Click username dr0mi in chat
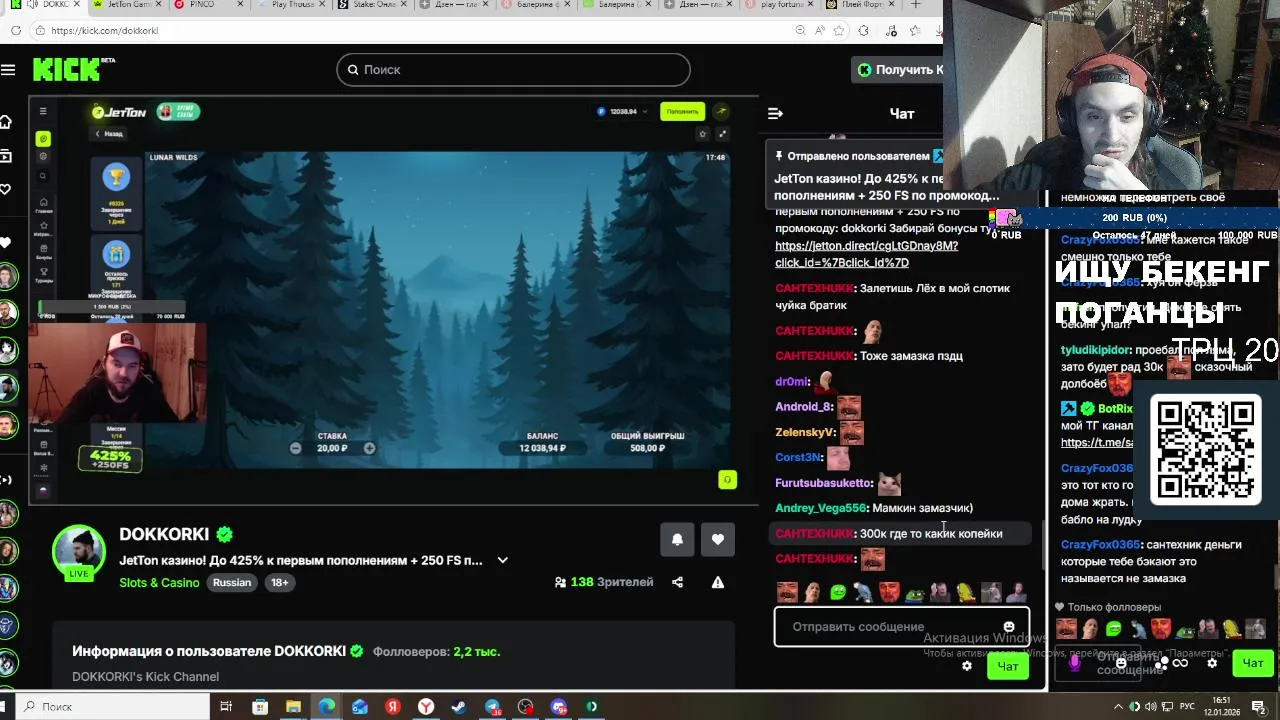Screen dimensions: 1280x720 pos(791,382)
